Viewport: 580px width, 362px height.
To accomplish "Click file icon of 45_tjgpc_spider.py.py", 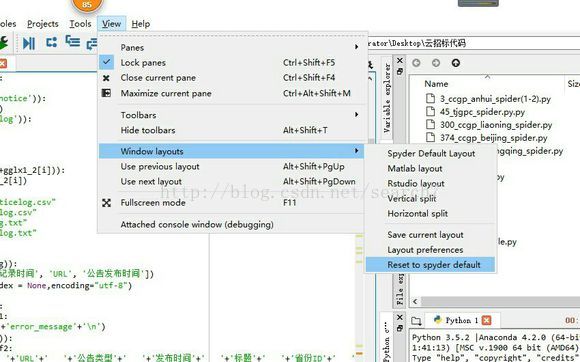I will 430,111.
